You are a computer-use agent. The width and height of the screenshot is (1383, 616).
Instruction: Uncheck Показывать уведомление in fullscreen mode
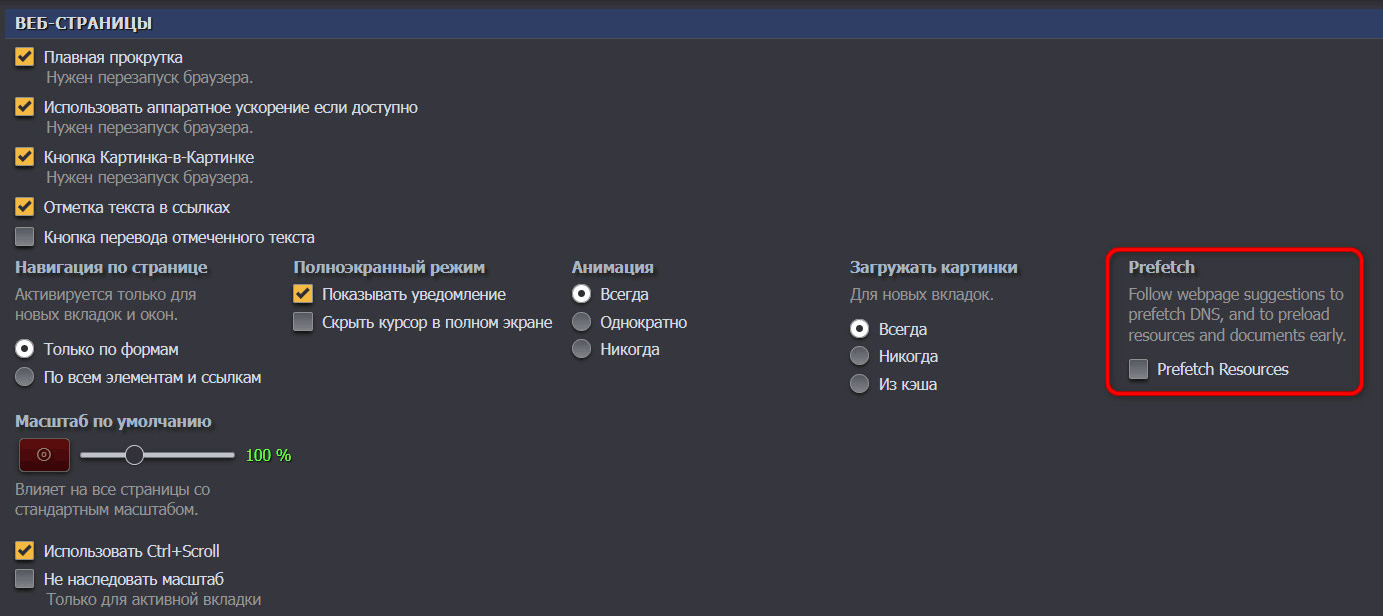click(x=303, y=294)
